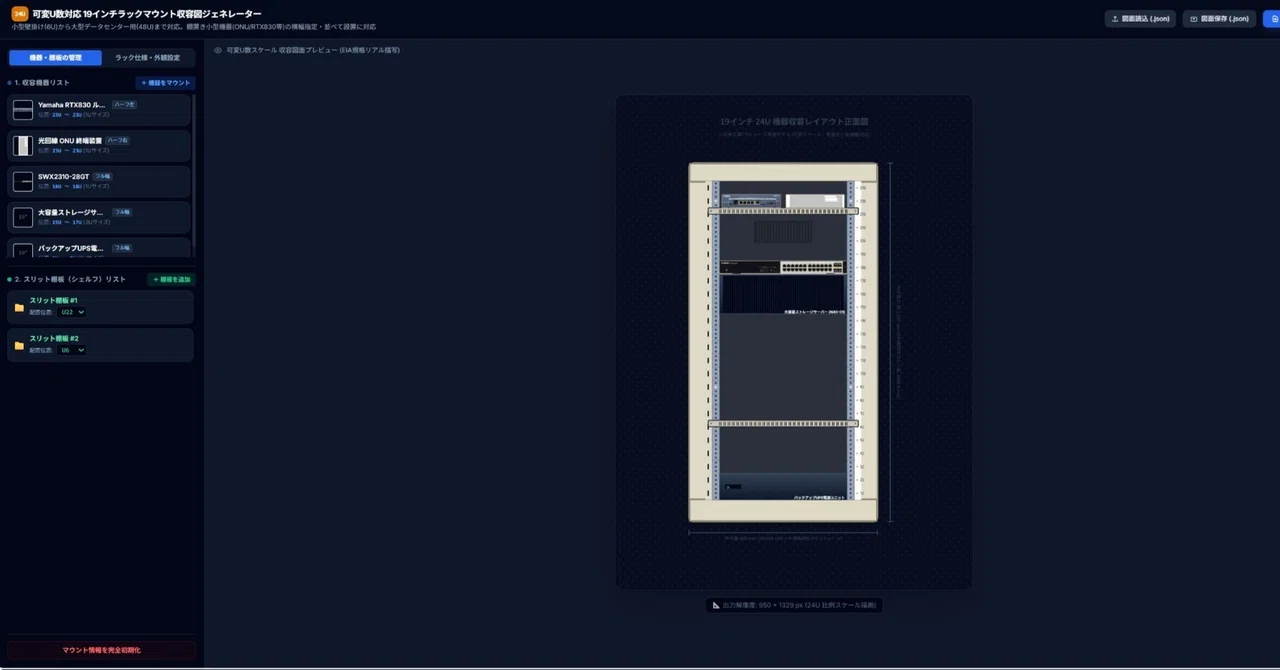
Task: Click the upper slit shelf in the rack preview
Action: (783, 211)
